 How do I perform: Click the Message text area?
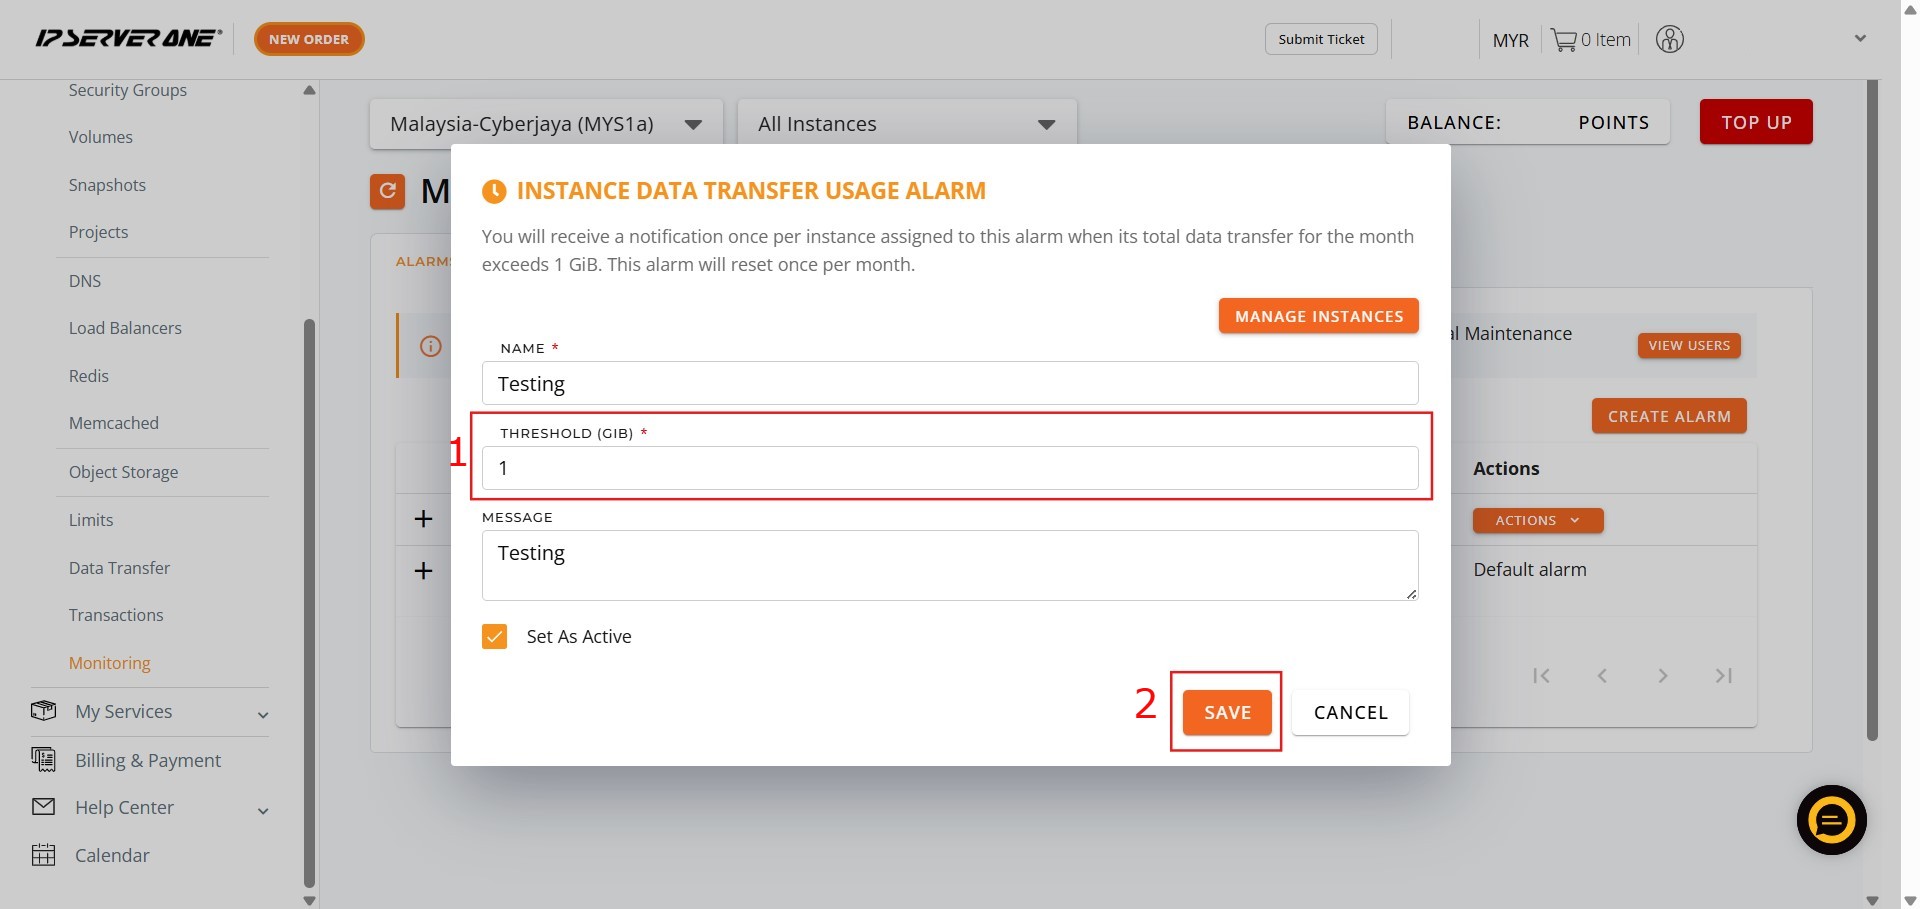[x=949, y=565]
